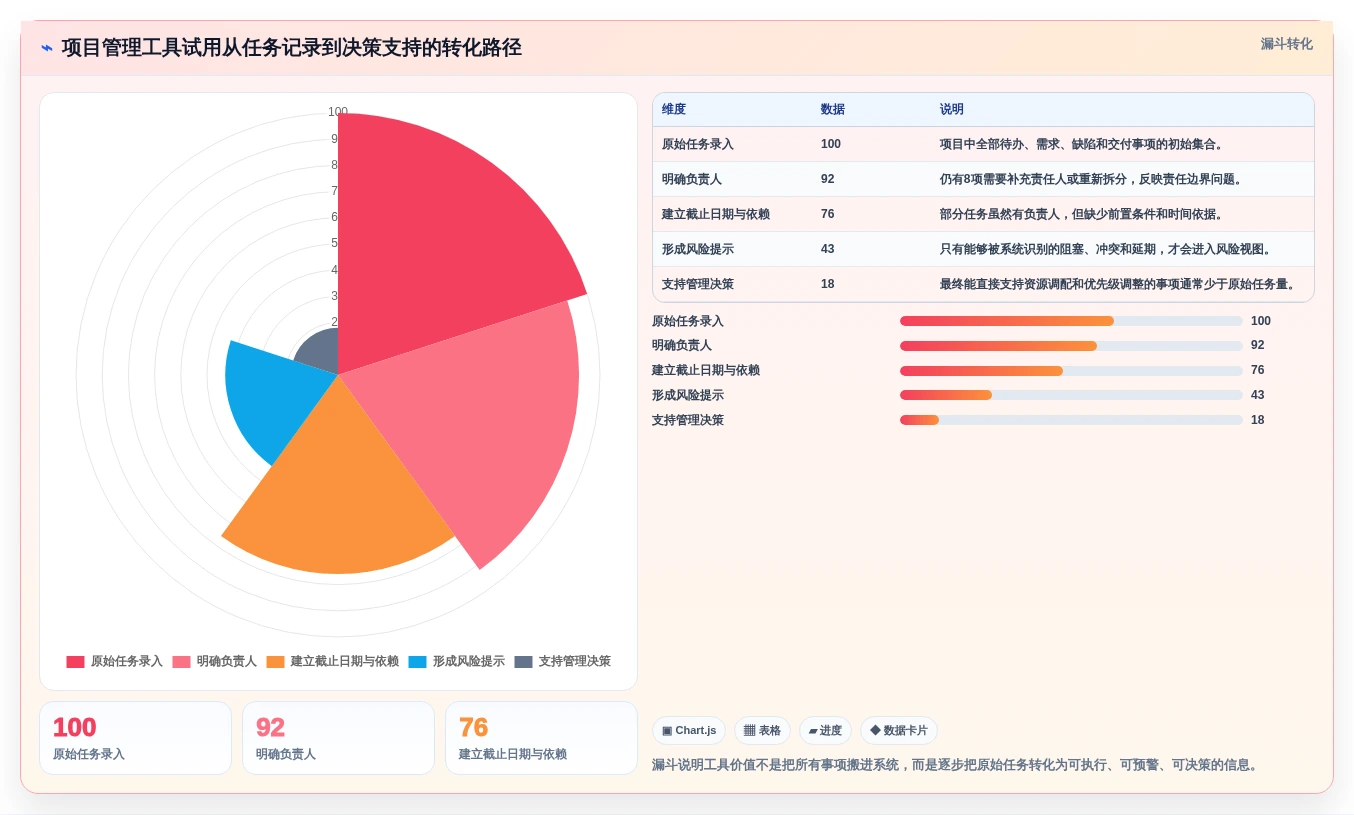Viewport: 1354px width, 815px height.
Task: Click progress value 43 beside the bar
Action: (1258, 395)
